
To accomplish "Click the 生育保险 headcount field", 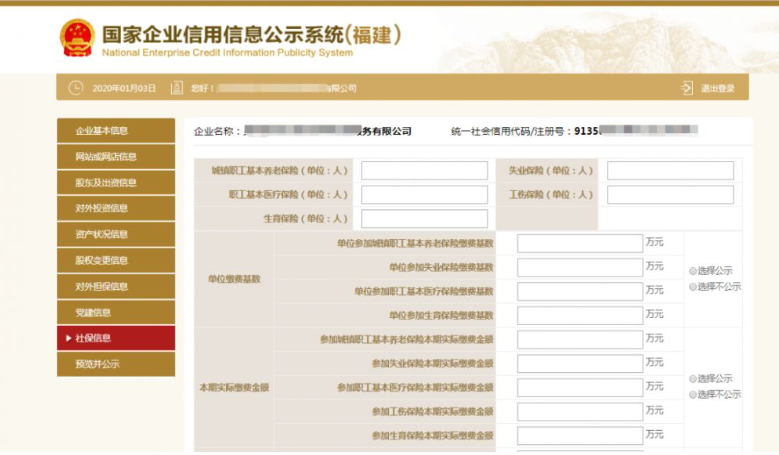I will (x=424, y=219).
